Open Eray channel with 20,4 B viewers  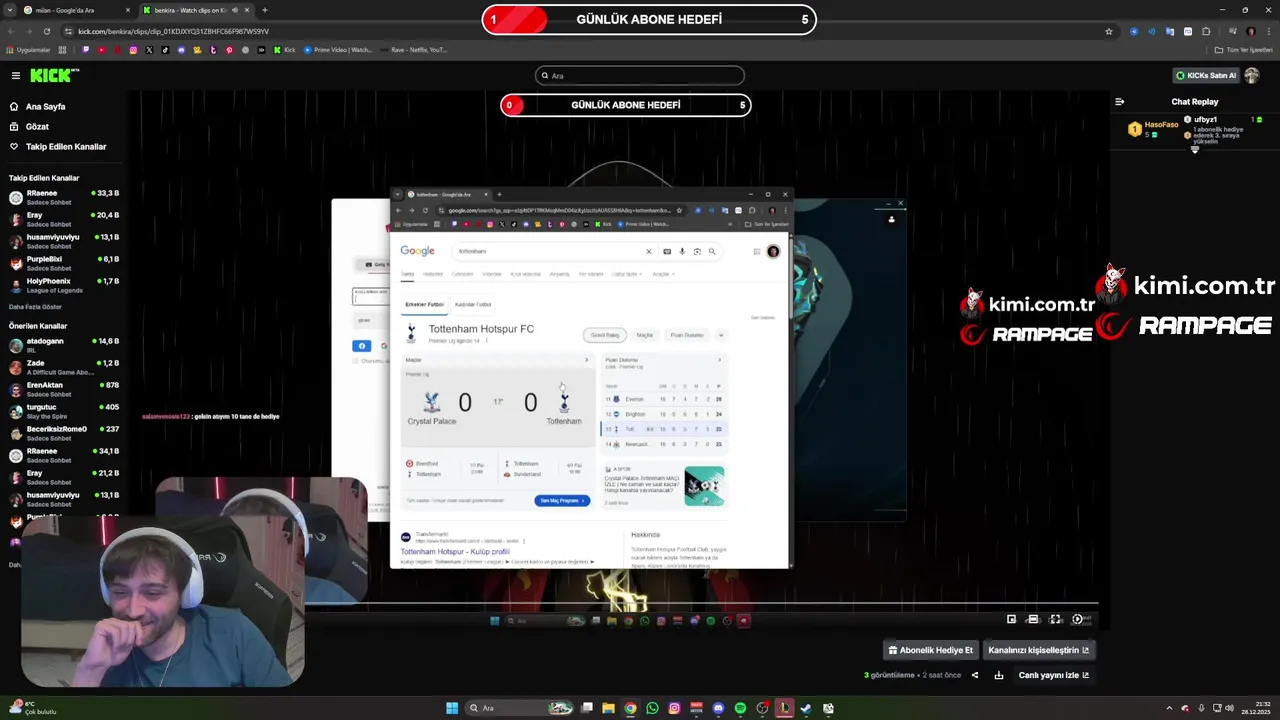64,219
